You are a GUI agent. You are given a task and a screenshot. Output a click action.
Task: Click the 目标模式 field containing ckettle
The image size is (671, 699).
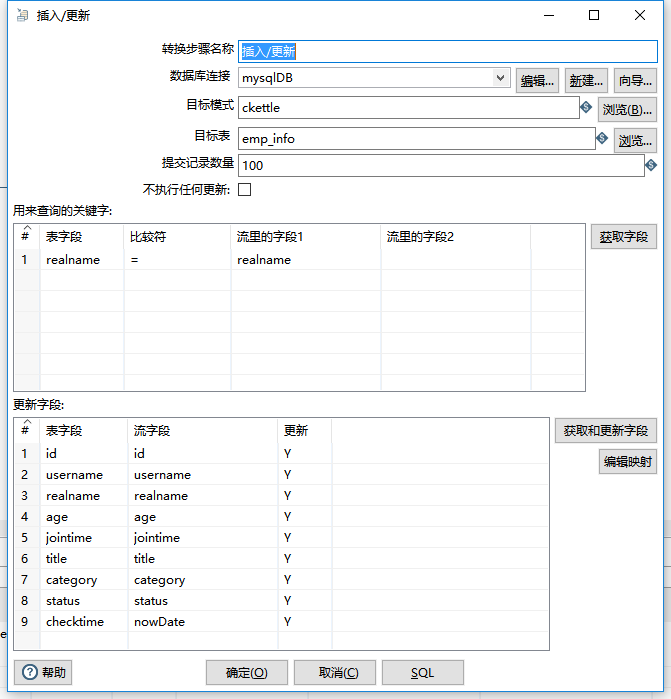[x=409, y=107]
